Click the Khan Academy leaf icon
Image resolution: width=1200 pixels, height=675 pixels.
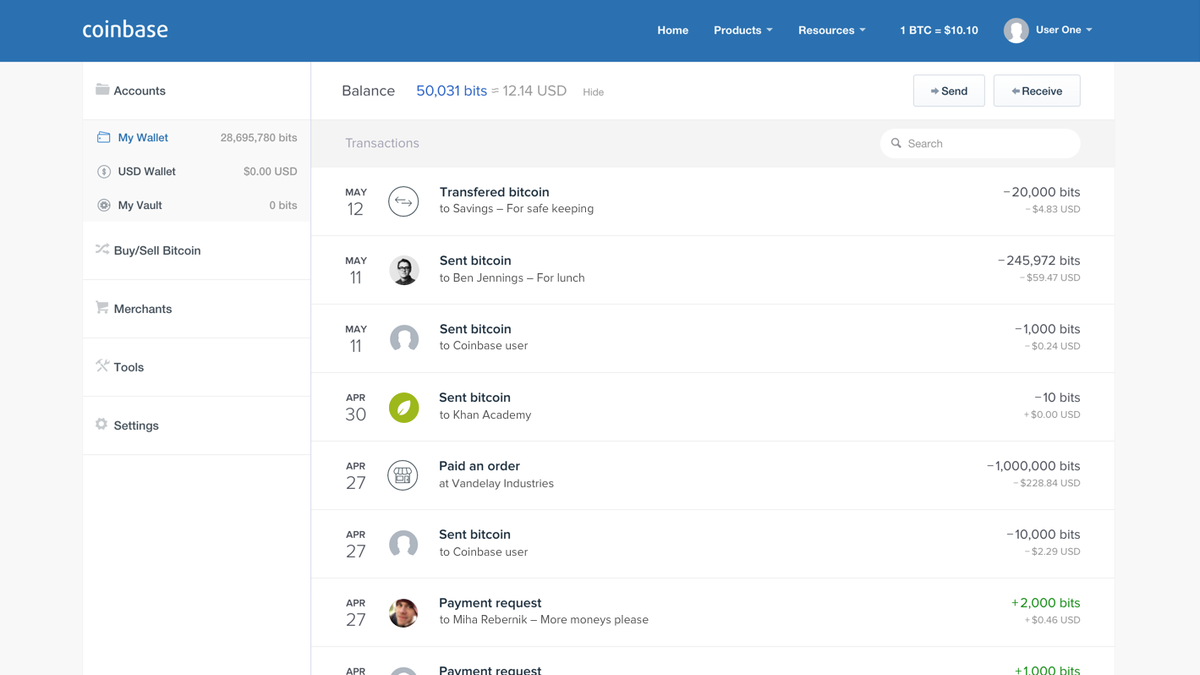click(x=404, y=407)
